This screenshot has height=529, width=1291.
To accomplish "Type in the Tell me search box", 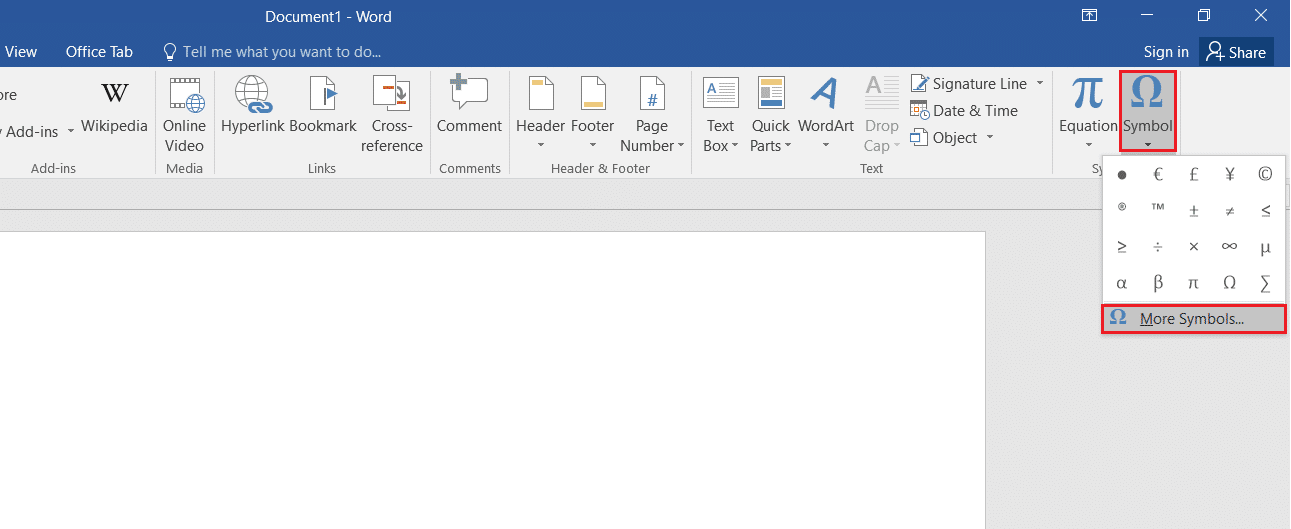I will click(x=281, y=52).
